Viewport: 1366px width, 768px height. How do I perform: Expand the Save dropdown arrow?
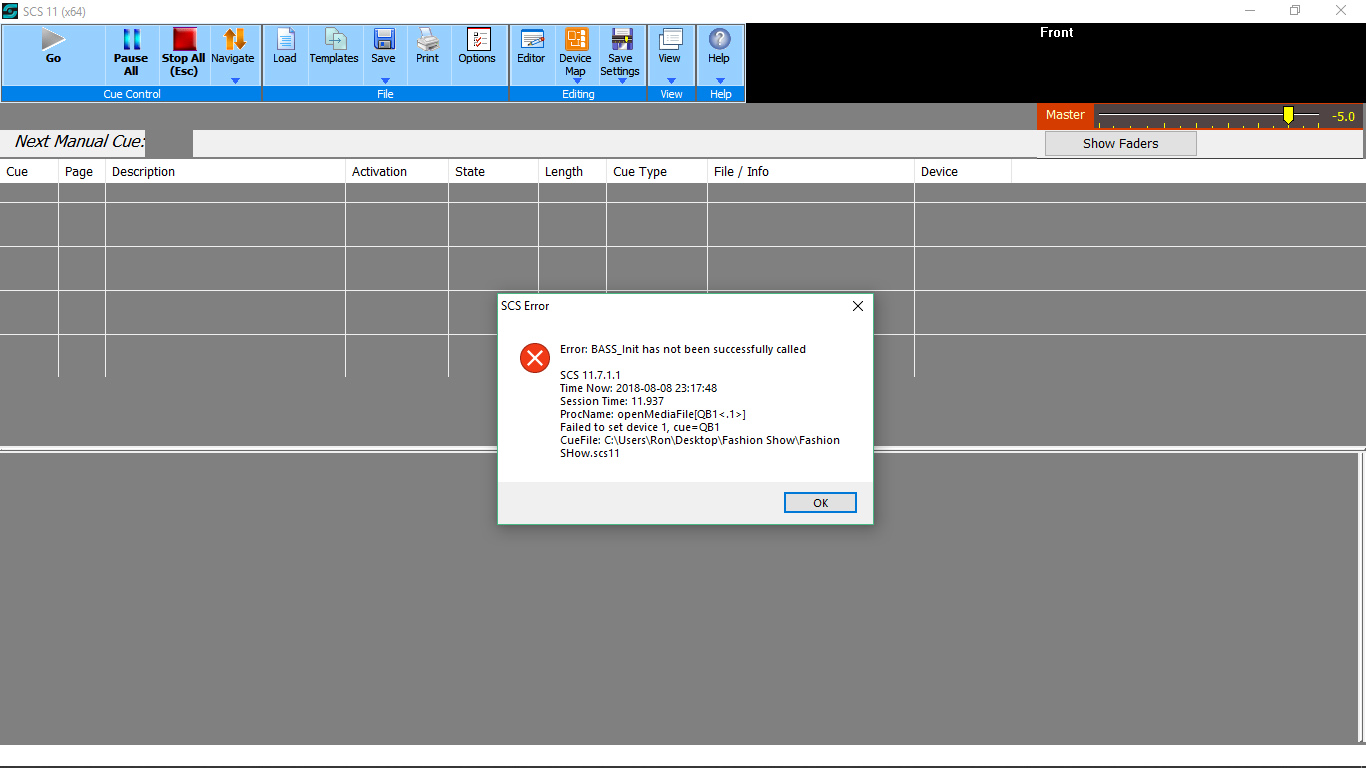(x=384, y=81)
